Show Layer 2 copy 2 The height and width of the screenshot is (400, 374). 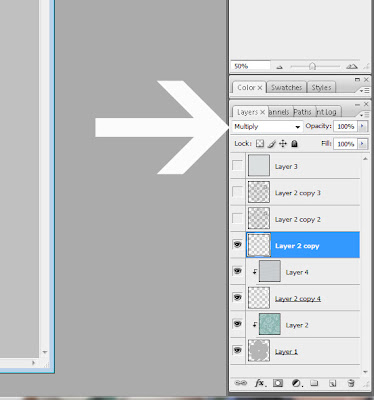237,218
